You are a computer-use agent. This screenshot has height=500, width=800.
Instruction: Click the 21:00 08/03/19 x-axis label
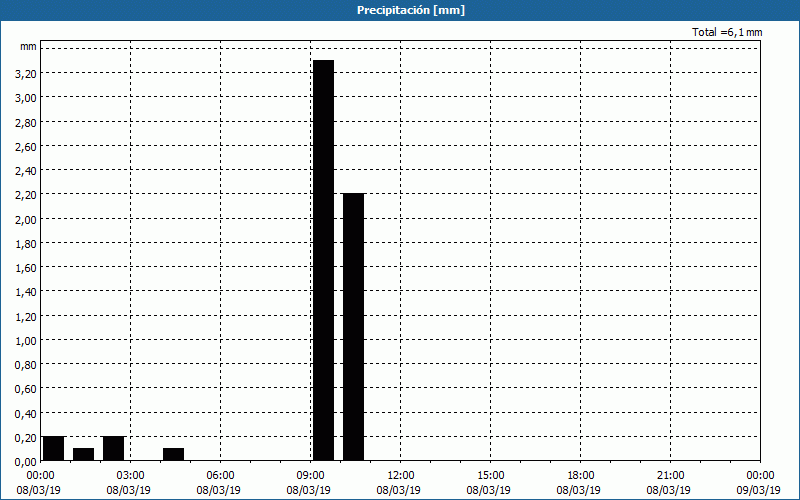click(669, 483)
